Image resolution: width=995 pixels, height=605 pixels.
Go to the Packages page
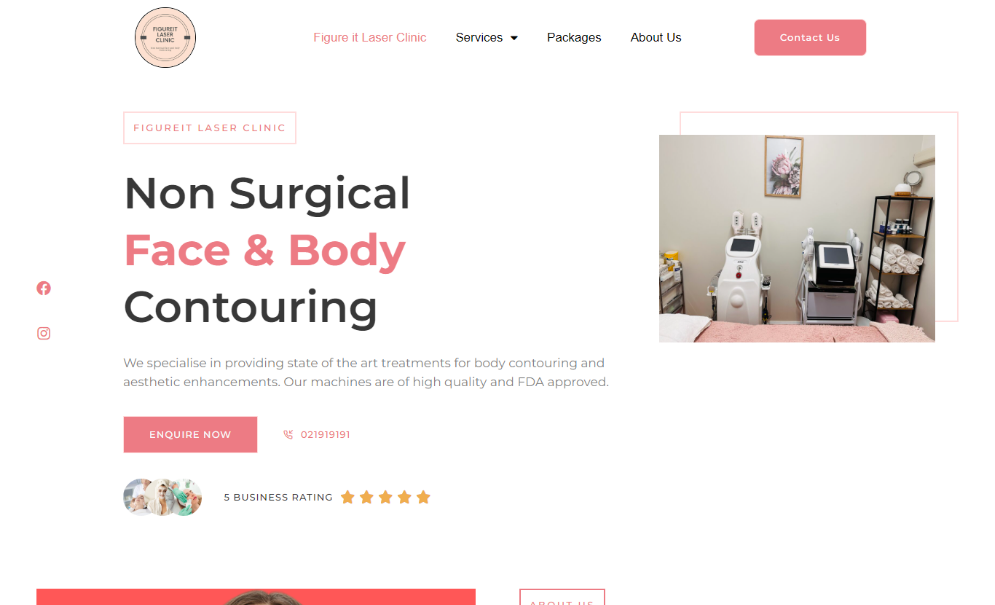click(574, 37)
